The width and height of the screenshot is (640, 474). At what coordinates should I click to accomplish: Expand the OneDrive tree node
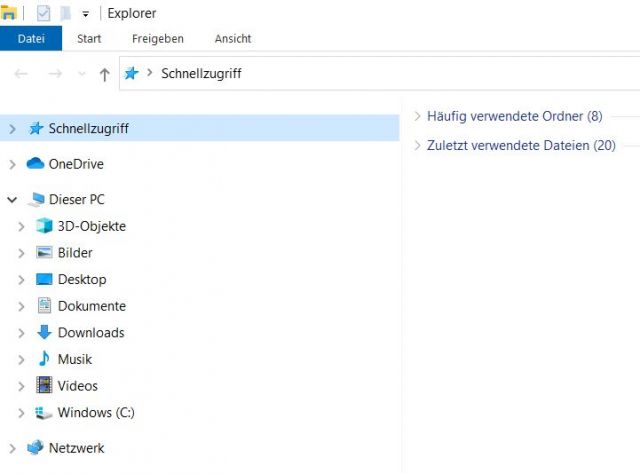pyautogui.click(x=12, y=165)
